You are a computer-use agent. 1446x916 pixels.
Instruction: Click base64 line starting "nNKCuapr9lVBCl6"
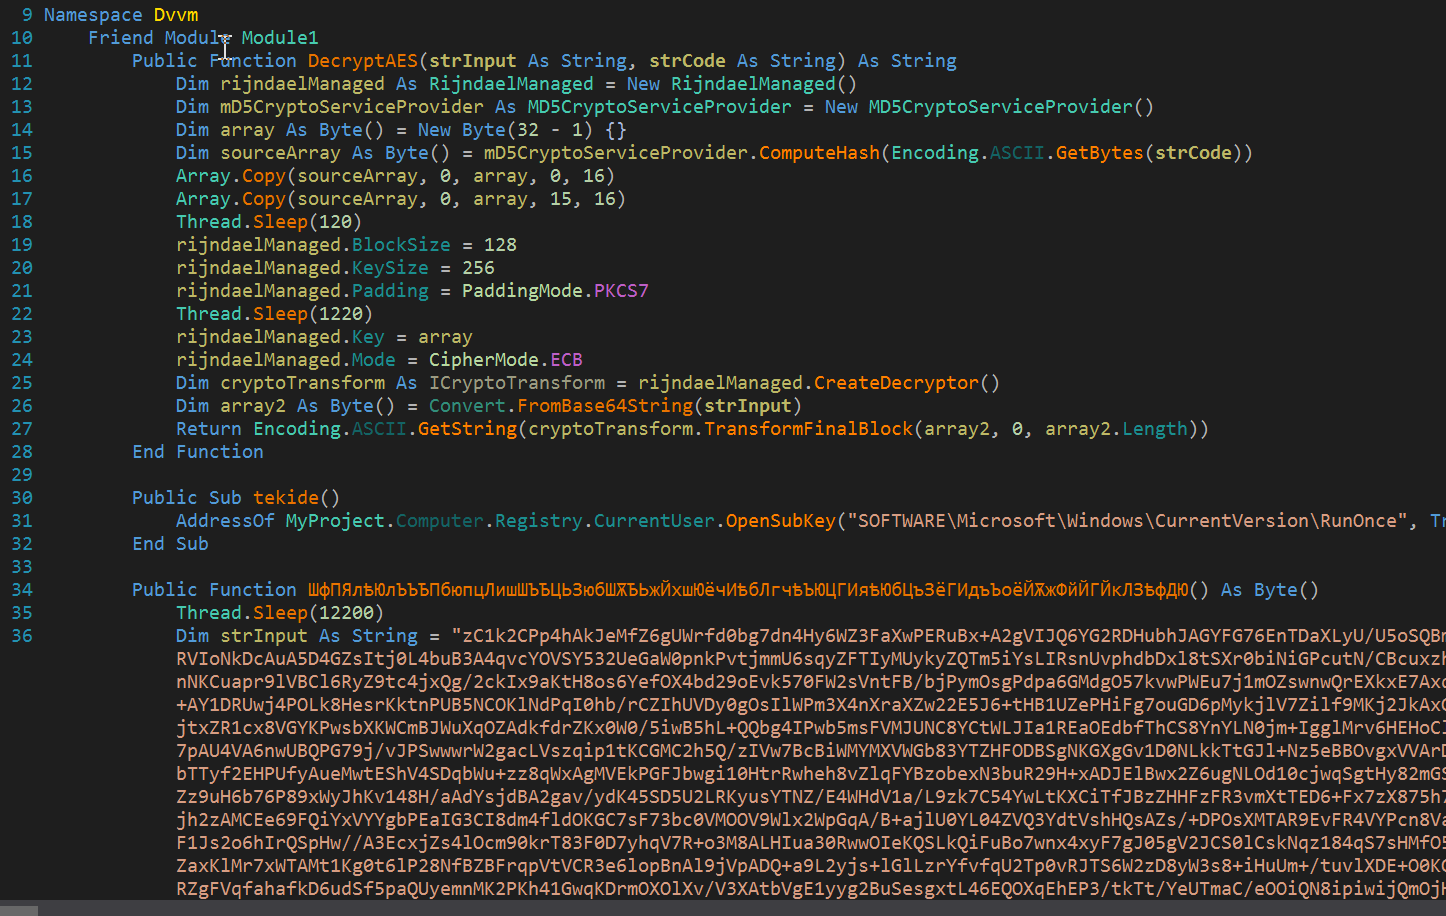click(x=811, y=682)
